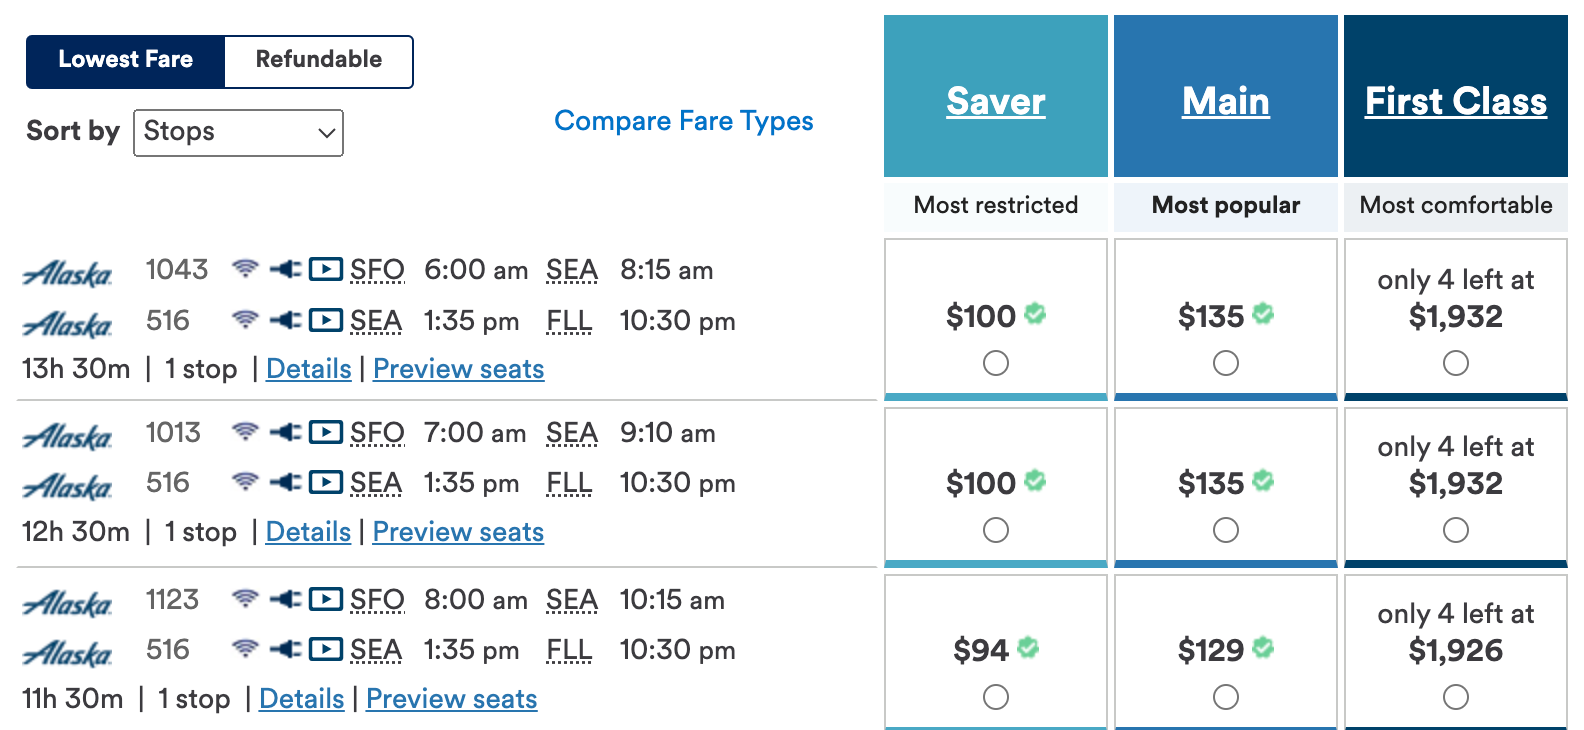Expand Details for the 11h 30m itinerary
Image resolution: width=1584 pixels, height=730 pixels.
coord(301,699)
